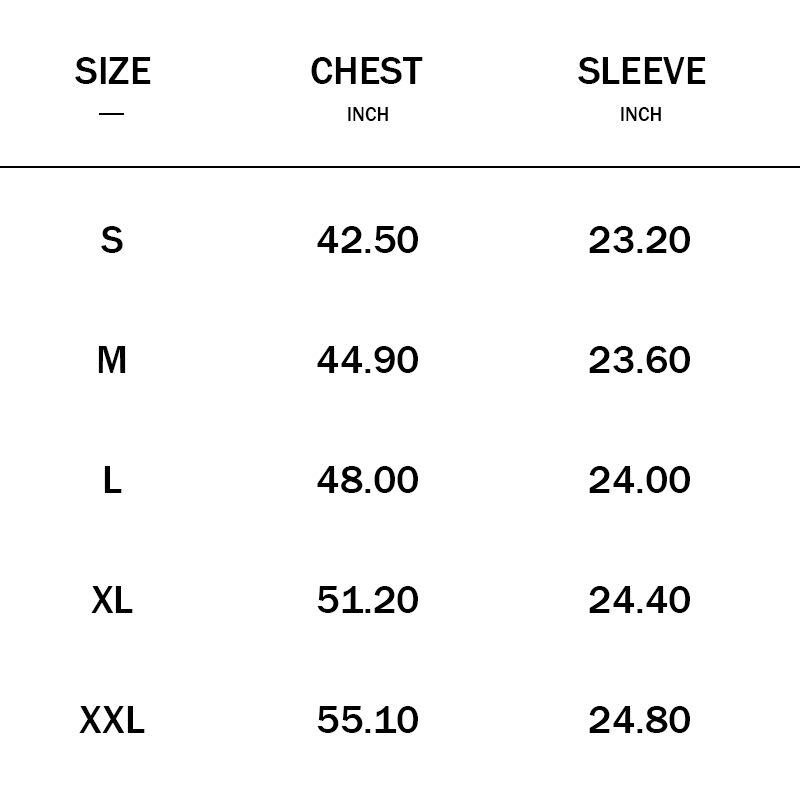This screenshot has width=800, height=800.
Task: Click chest value 42.50
Action: click(367, 240)
